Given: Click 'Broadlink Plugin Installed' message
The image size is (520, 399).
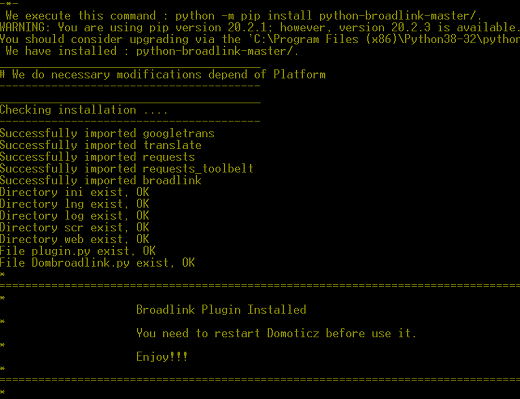Looking at the screenshot, I should tap(221, 310).
